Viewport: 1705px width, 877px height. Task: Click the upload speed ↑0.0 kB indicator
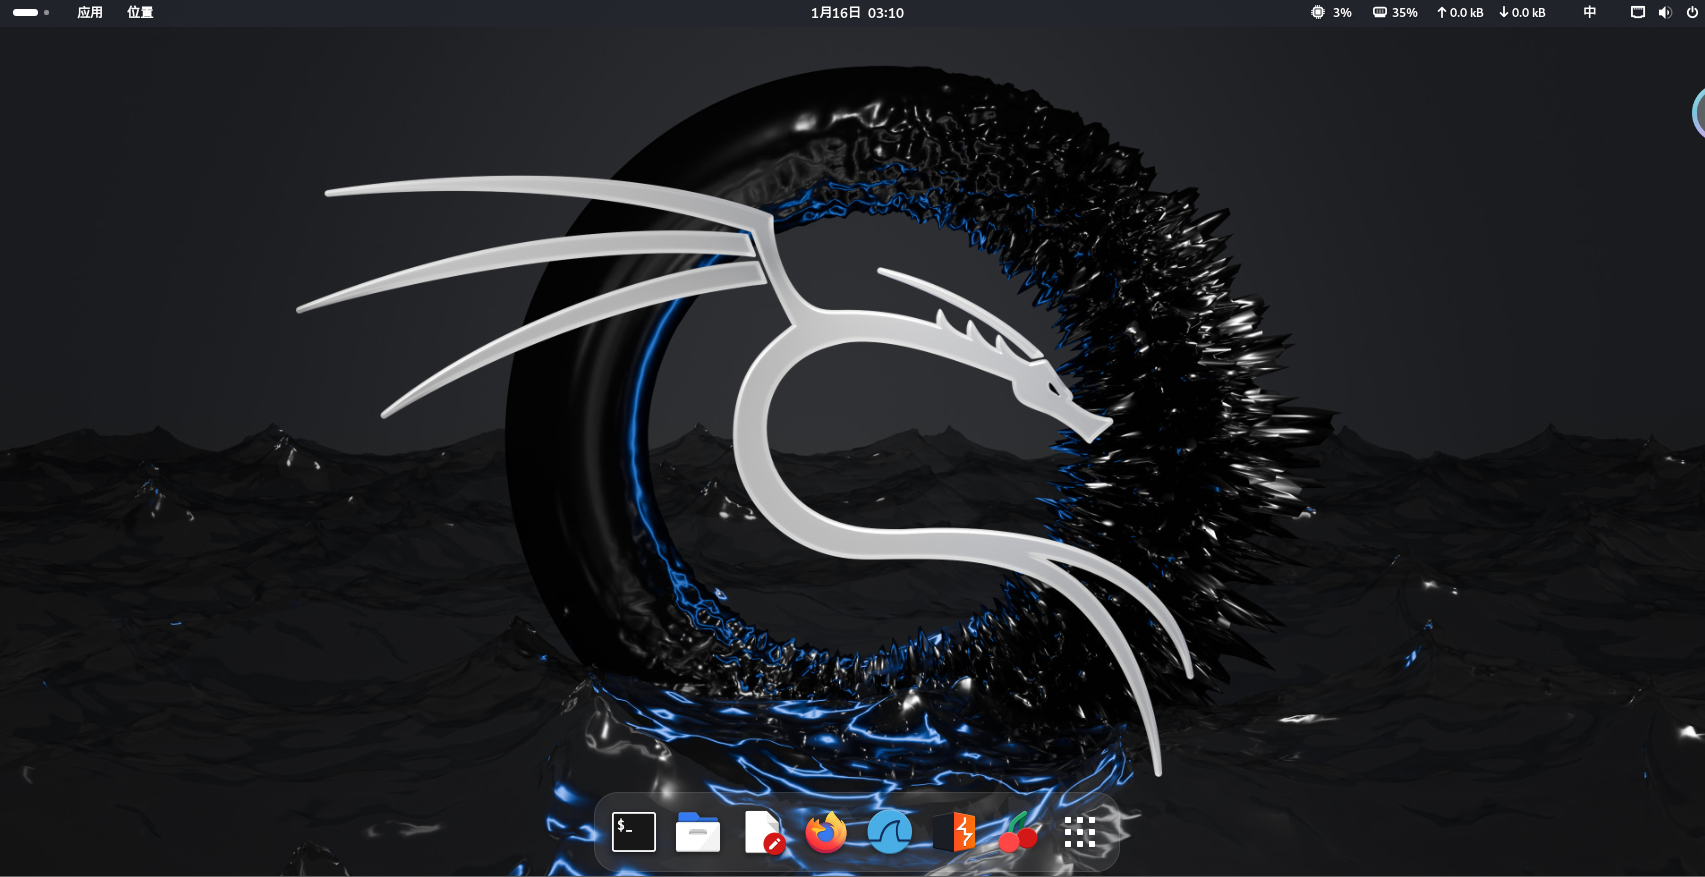1460,13
